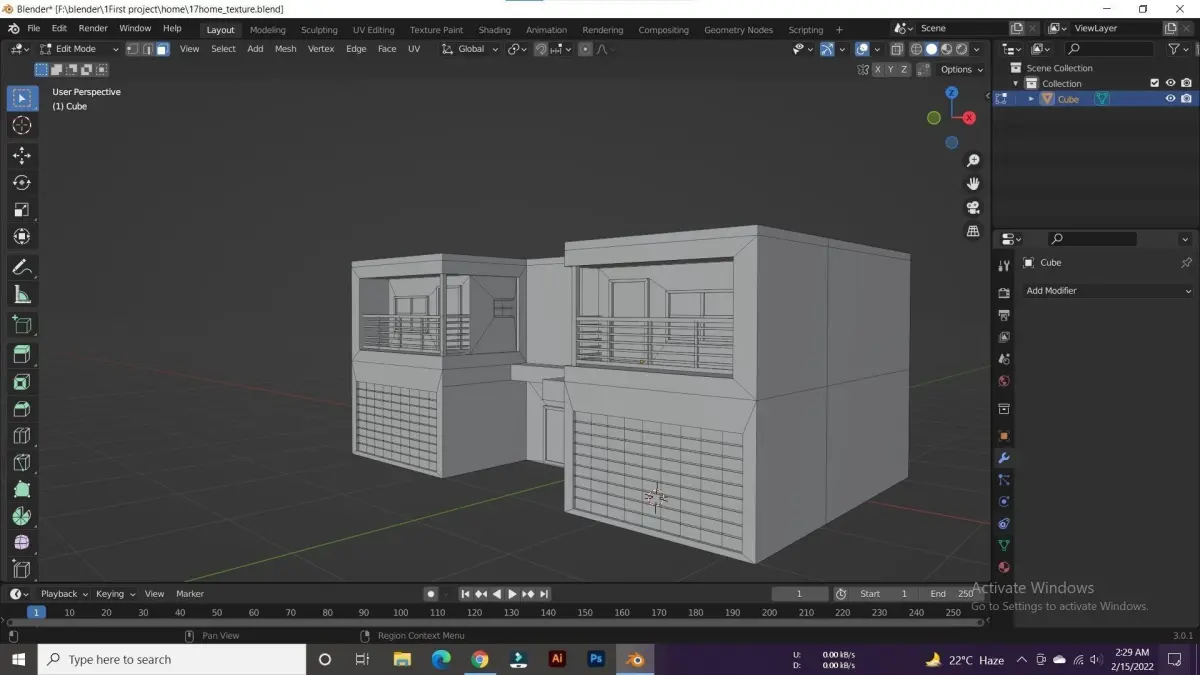Select the Bevel tool
The height and width of the screenshot is (675, 1200).
click(x=22, y=409)
